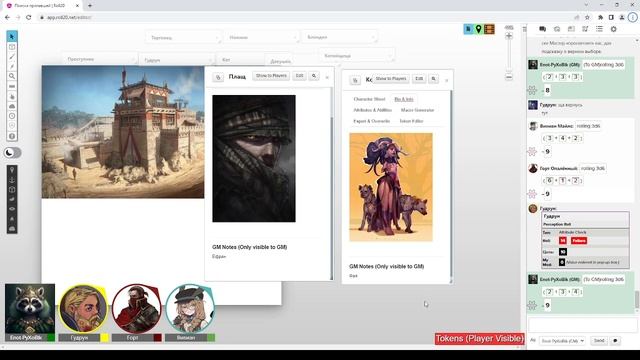Open the Layers tool below Select

coord(12,47)
